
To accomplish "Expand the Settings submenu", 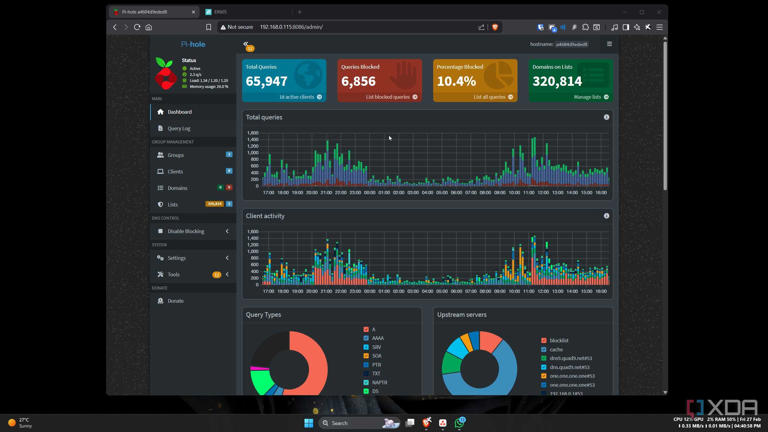I will point(227,258).
